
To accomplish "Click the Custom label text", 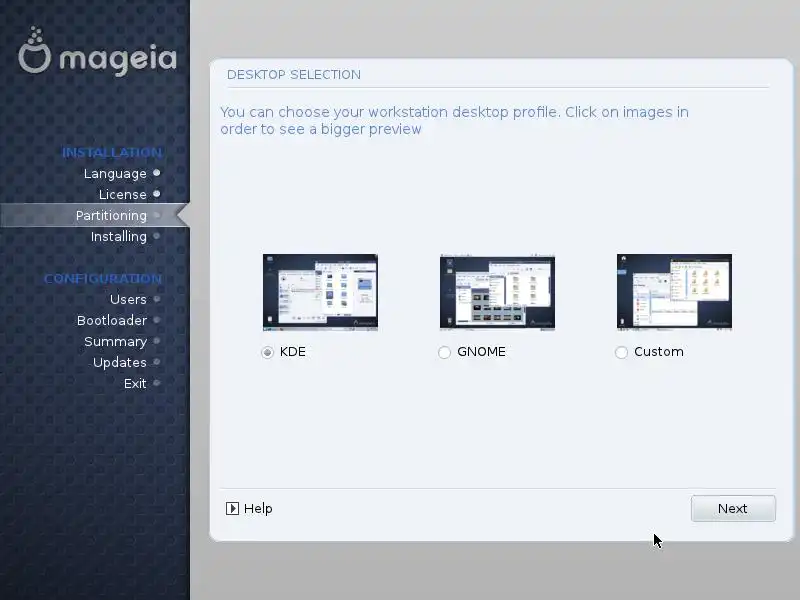I will pos(659,352).
